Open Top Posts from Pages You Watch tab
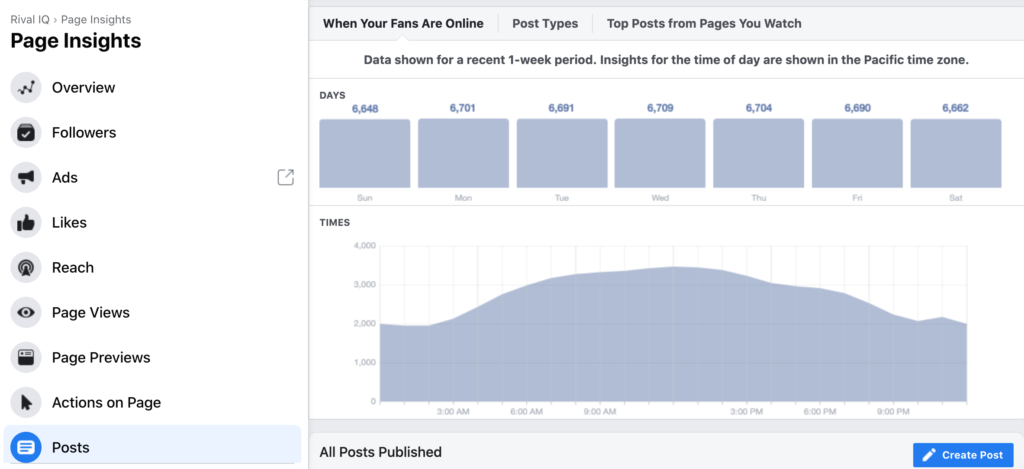This screenshot has width=1024, height=469. click(704, 24)
